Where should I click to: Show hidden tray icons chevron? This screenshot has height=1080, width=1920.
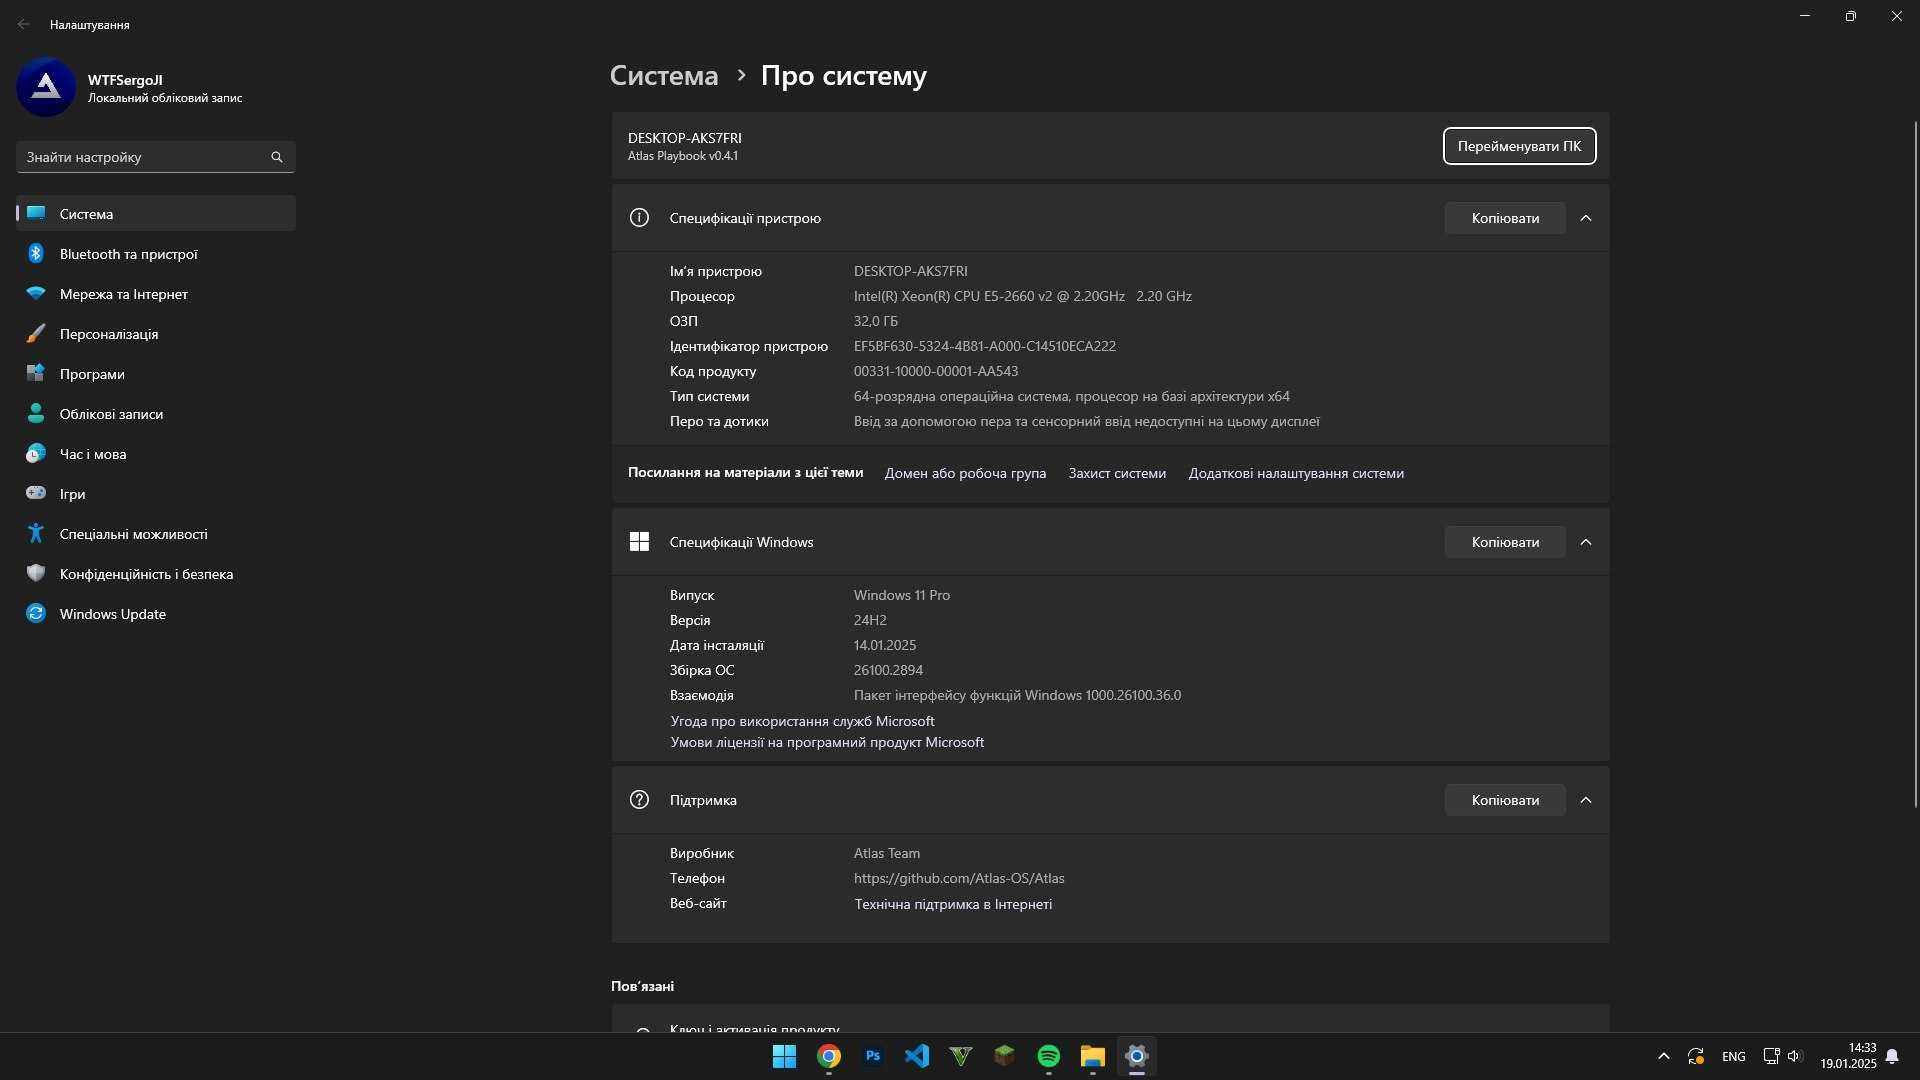pos(1664,1056)
